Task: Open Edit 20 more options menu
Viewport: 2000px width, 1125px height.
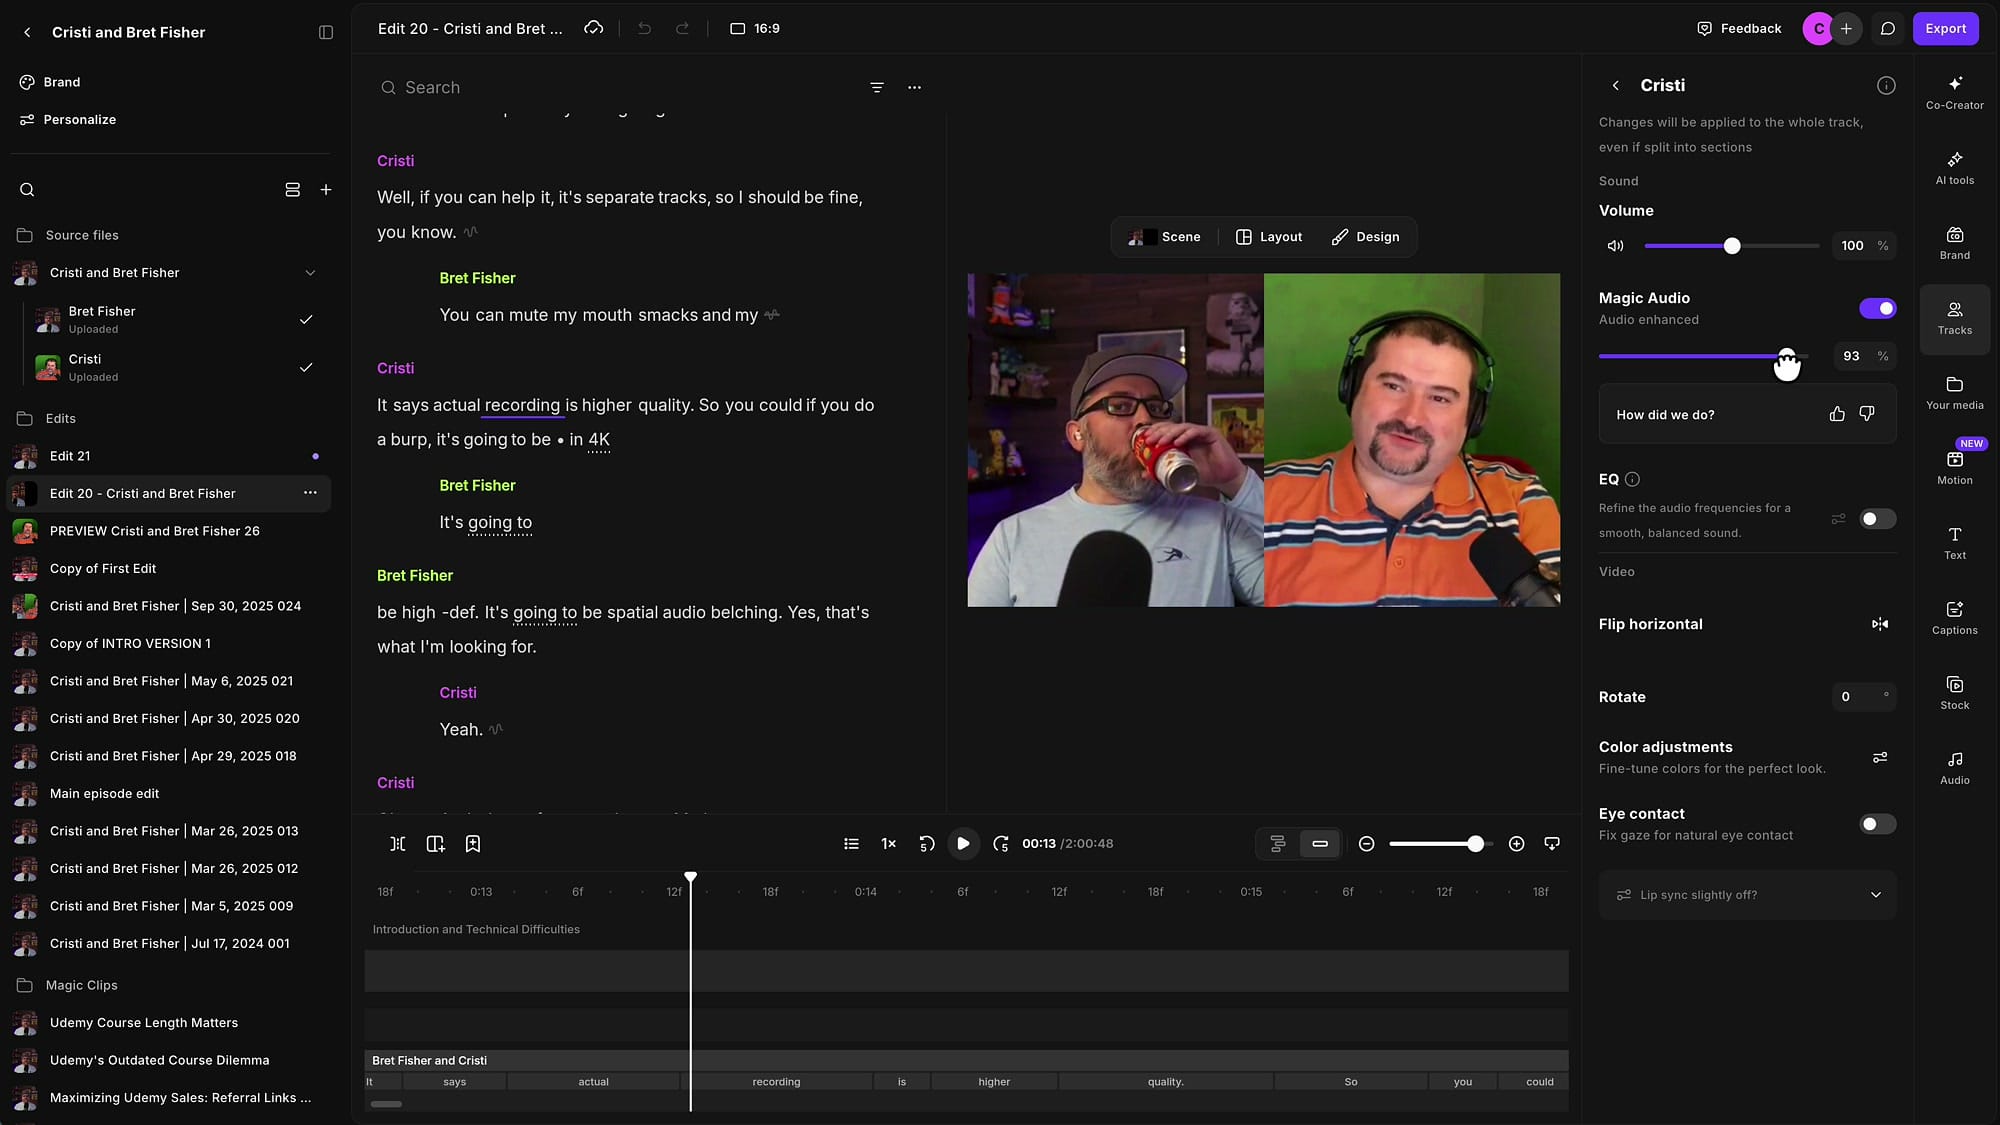Action: point(310,493)
